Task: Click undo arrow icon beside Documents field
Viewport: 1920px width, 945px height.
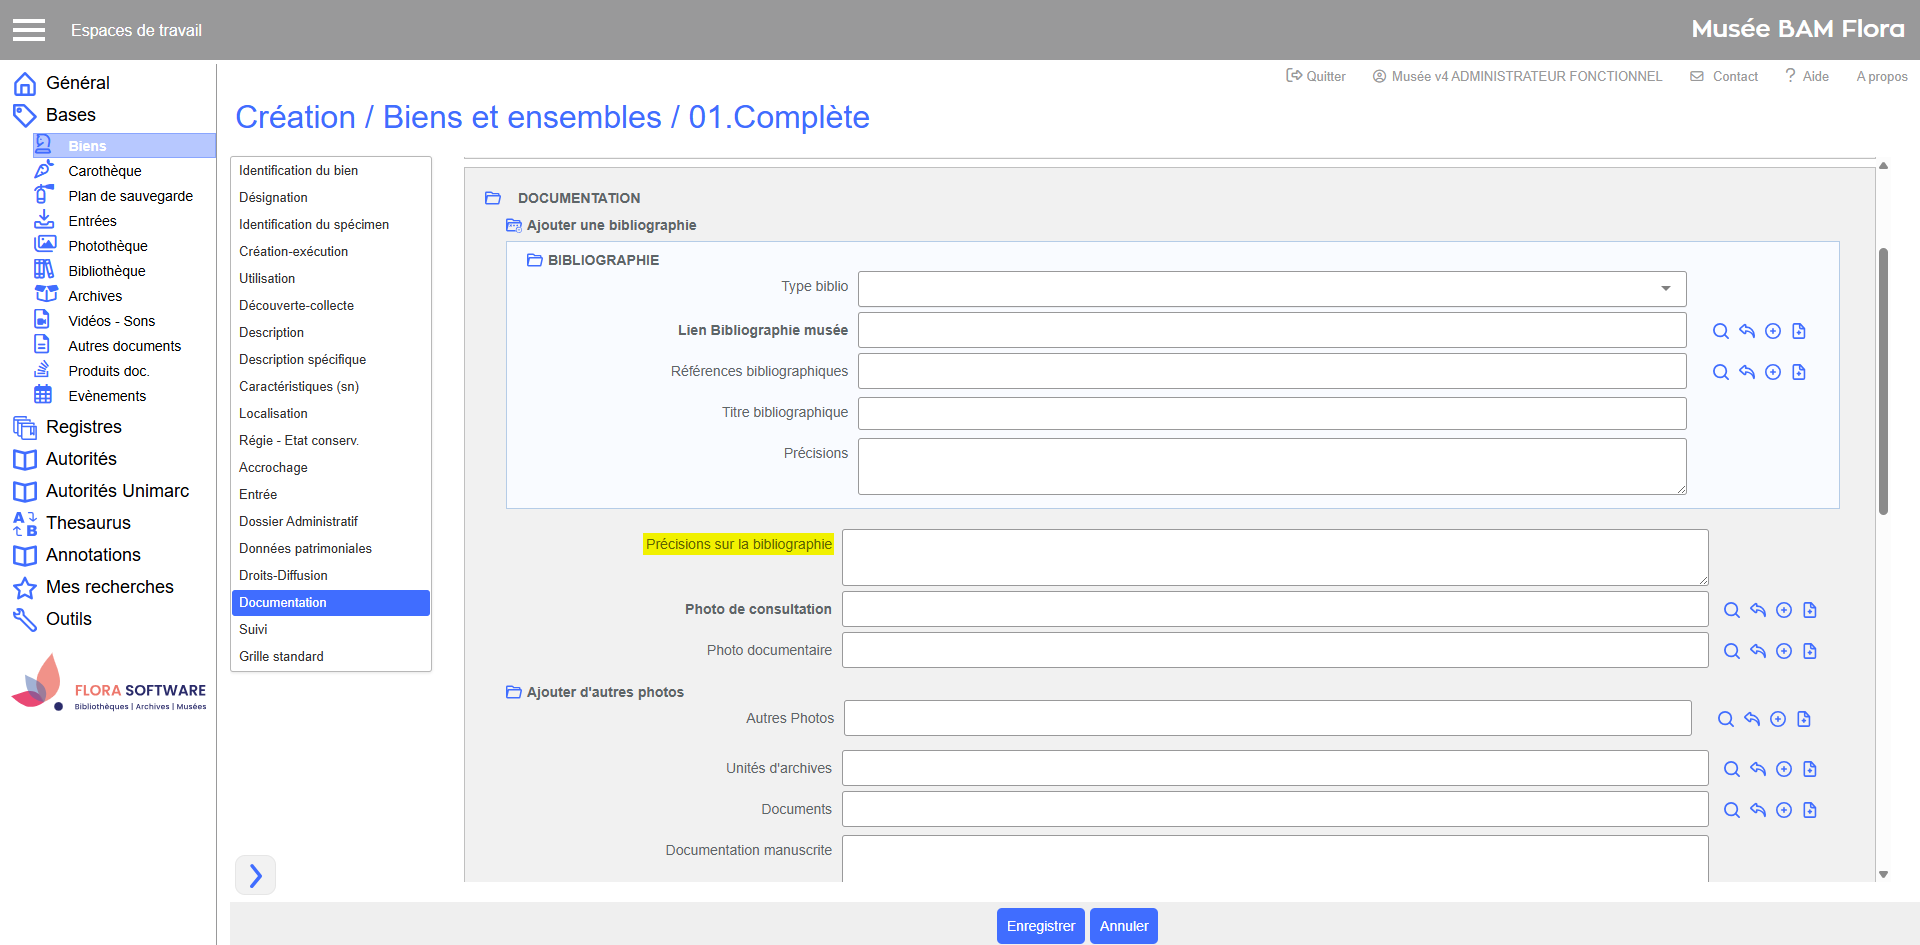Action: (x=1757, y=810)
